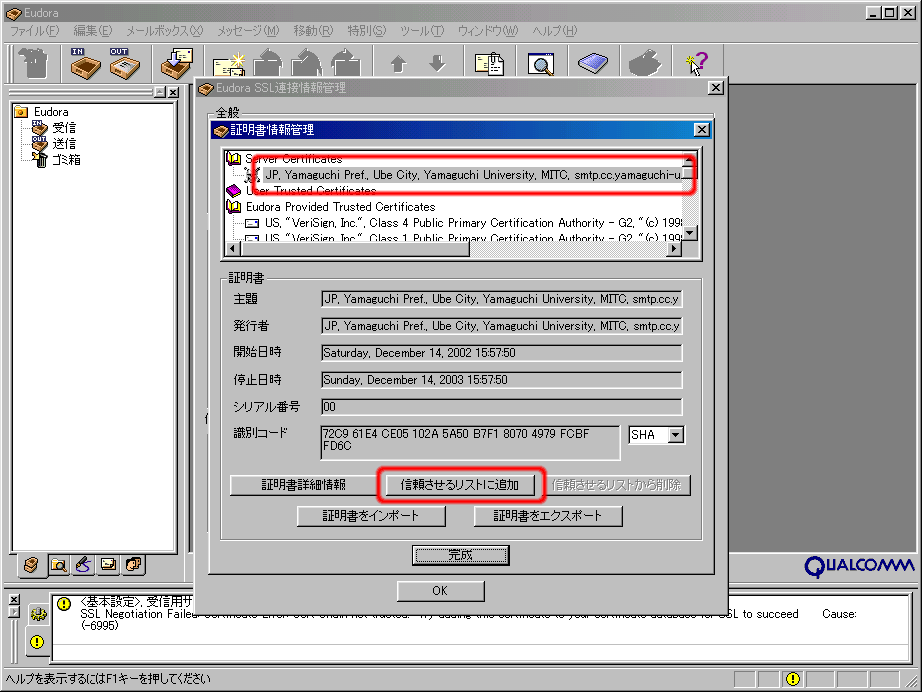This screenshot has height=692, width=922.
Task: Click the context help question icon
Action: (697, 63)
